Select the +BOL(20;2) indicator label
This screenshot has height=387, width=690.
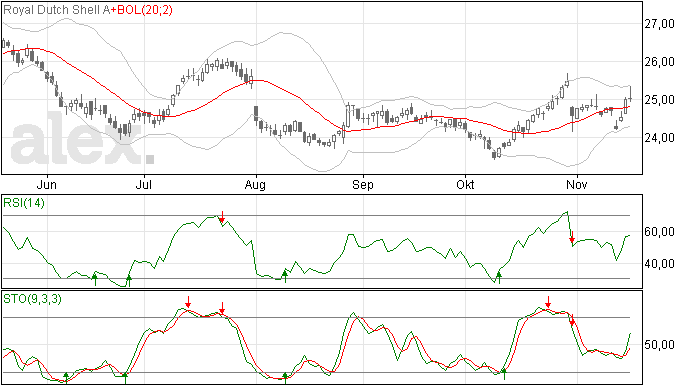tap(142, 10)
